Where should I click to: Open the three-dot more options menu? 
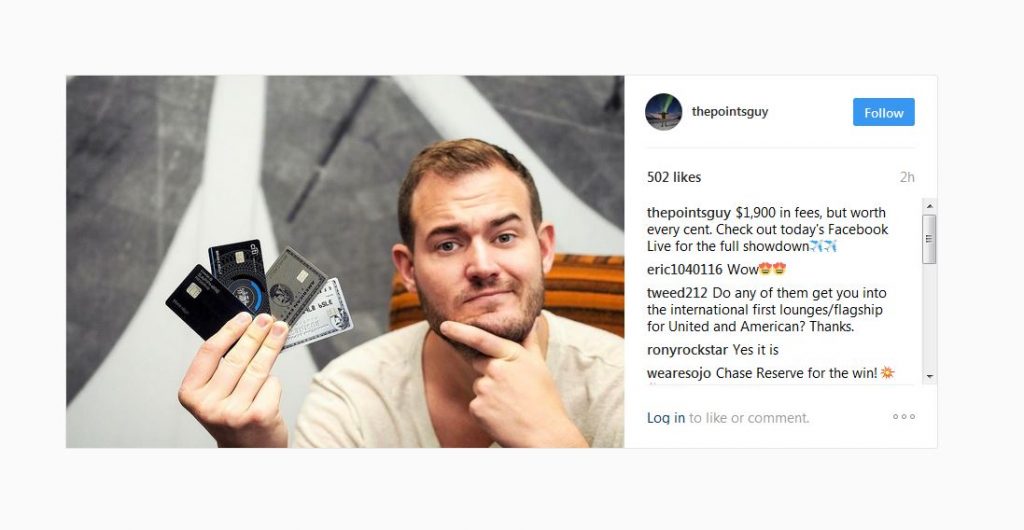[904, 416]
